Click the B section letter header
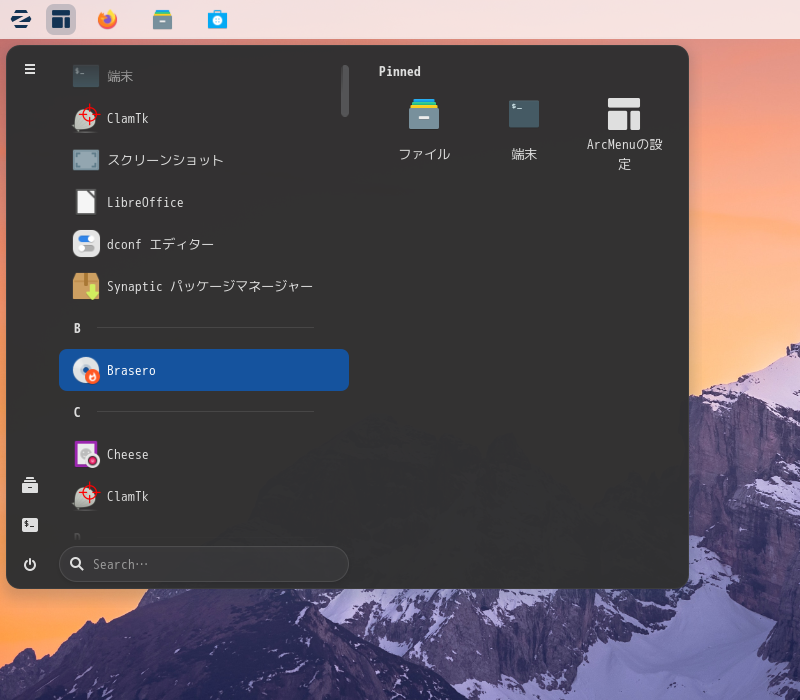Viewport: 800px width, 700px height. 77,328
